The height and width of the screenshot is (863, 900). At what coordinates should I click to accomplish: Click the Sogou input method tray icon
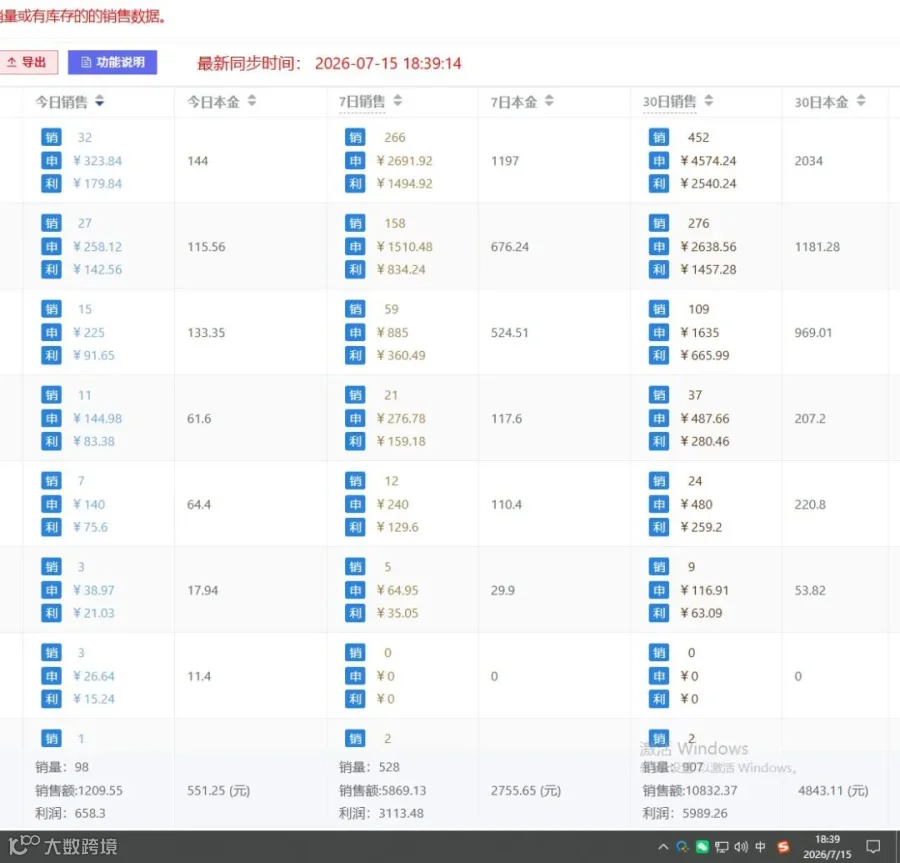tap(783, 847)
